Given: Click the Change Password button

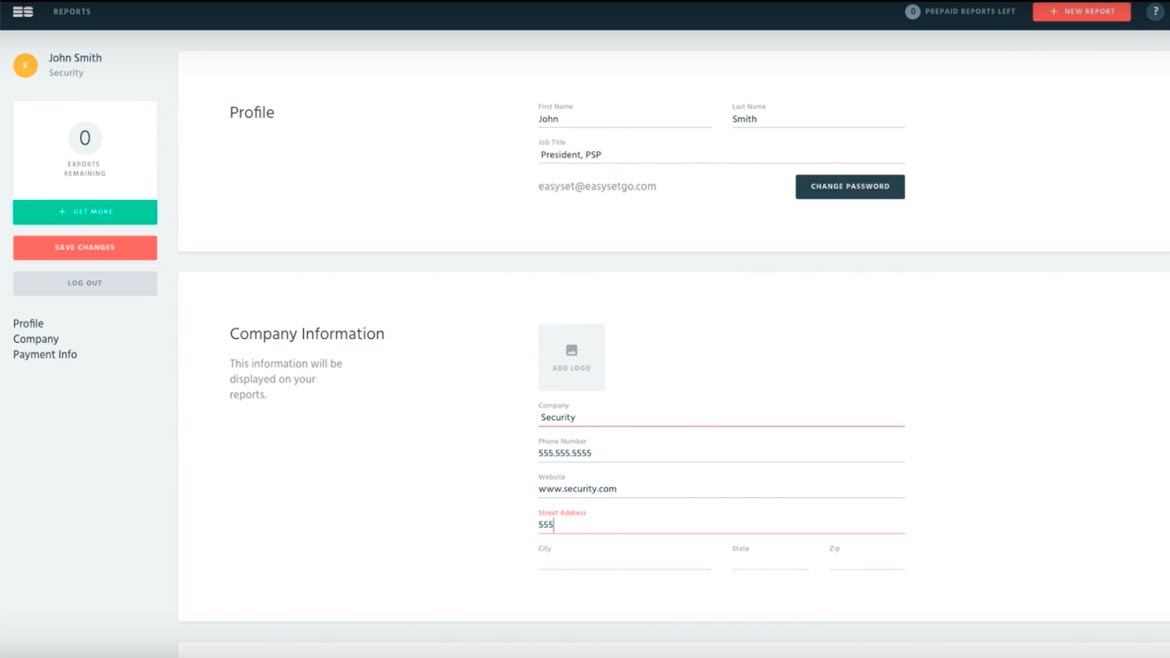Looking at the screenshot, I should click(x=850, y=187).
